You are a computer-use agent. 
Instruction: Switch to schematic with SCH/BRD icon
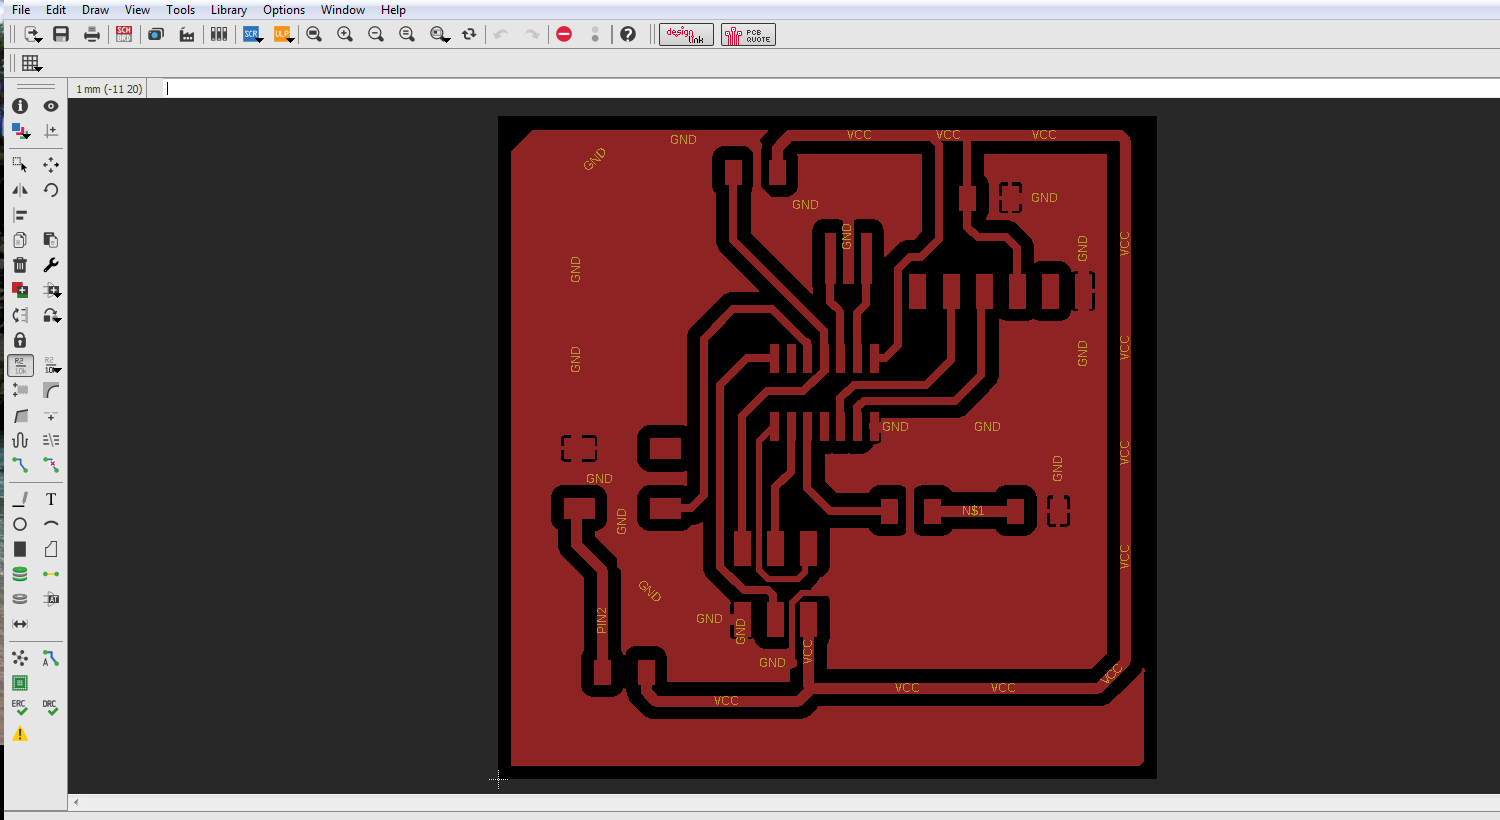124,34
